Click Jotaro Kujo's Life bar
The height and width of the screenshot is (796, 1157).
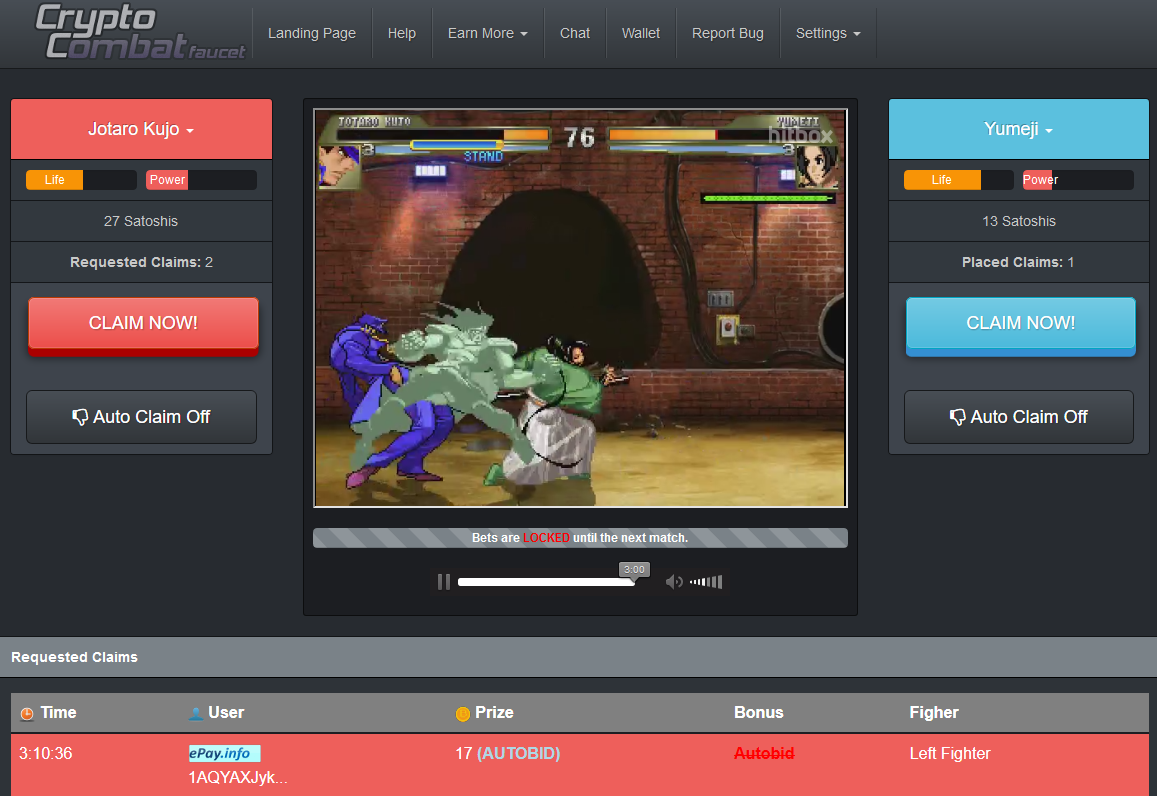tap(81, 180)
